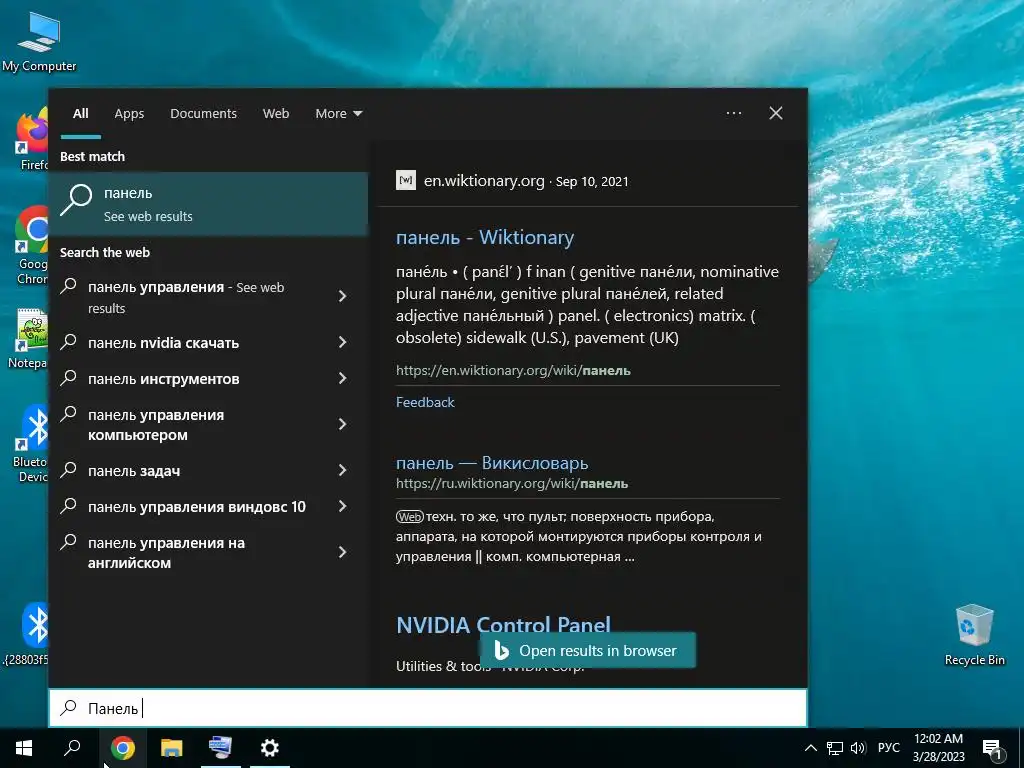Click the Windows Start button
The image size is (1024, 768).
point(24,748)
